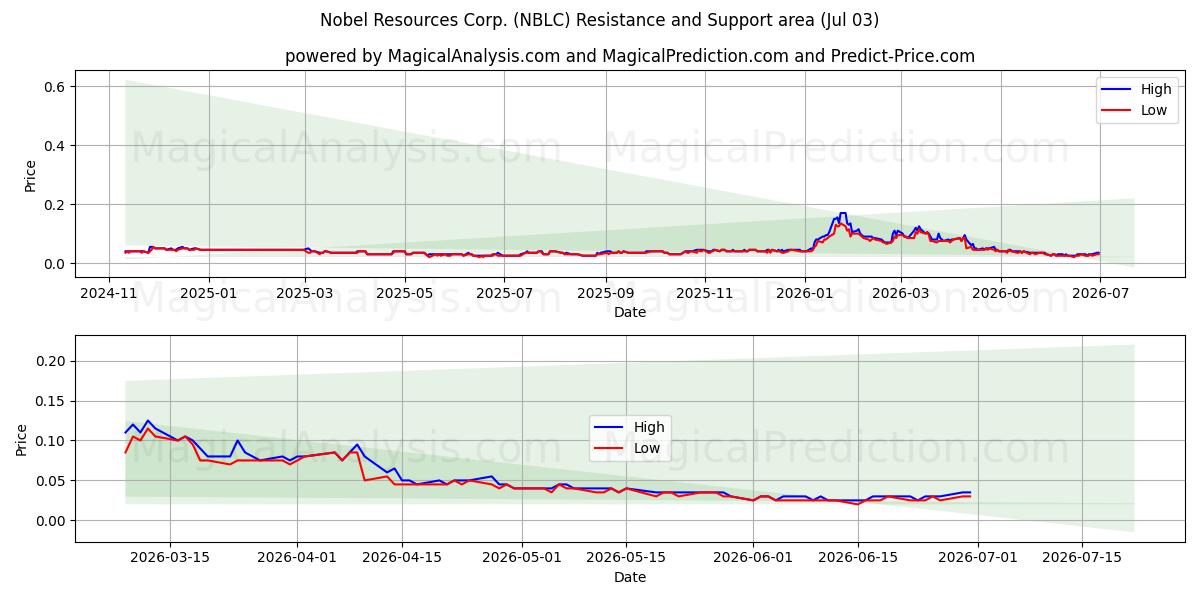Click the '0.6' y-axis tick on top chart
Image resolution: width=1200 pixels, height=600 pixels.
tap(54, 87)
